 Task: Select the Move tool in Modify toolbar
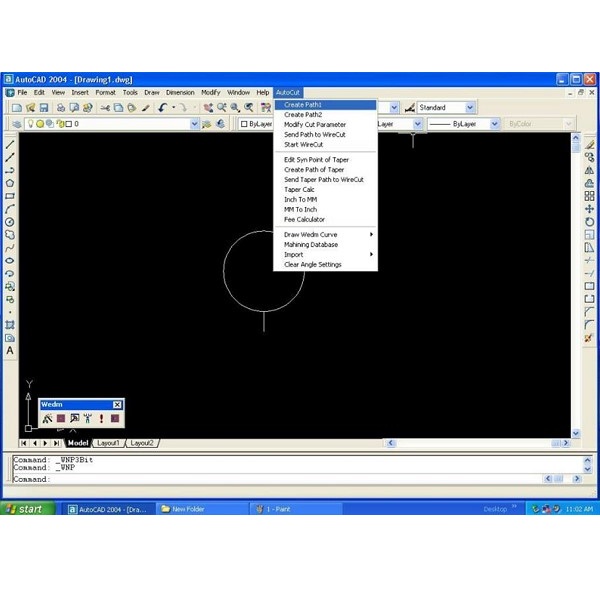tap(589, 209)
